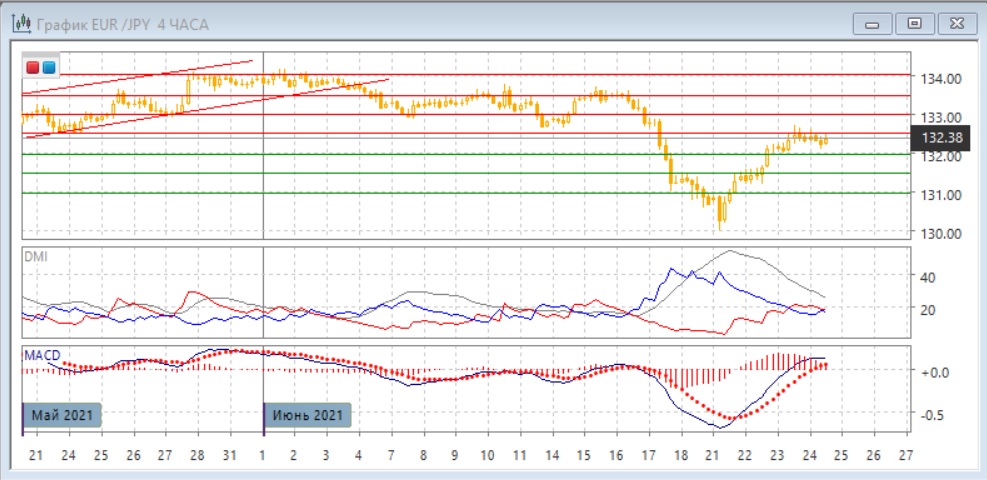The height and width of the screenshot is (480, 987).
Task: Click the DMI scale value 40
Action: (x=926, y=277)
